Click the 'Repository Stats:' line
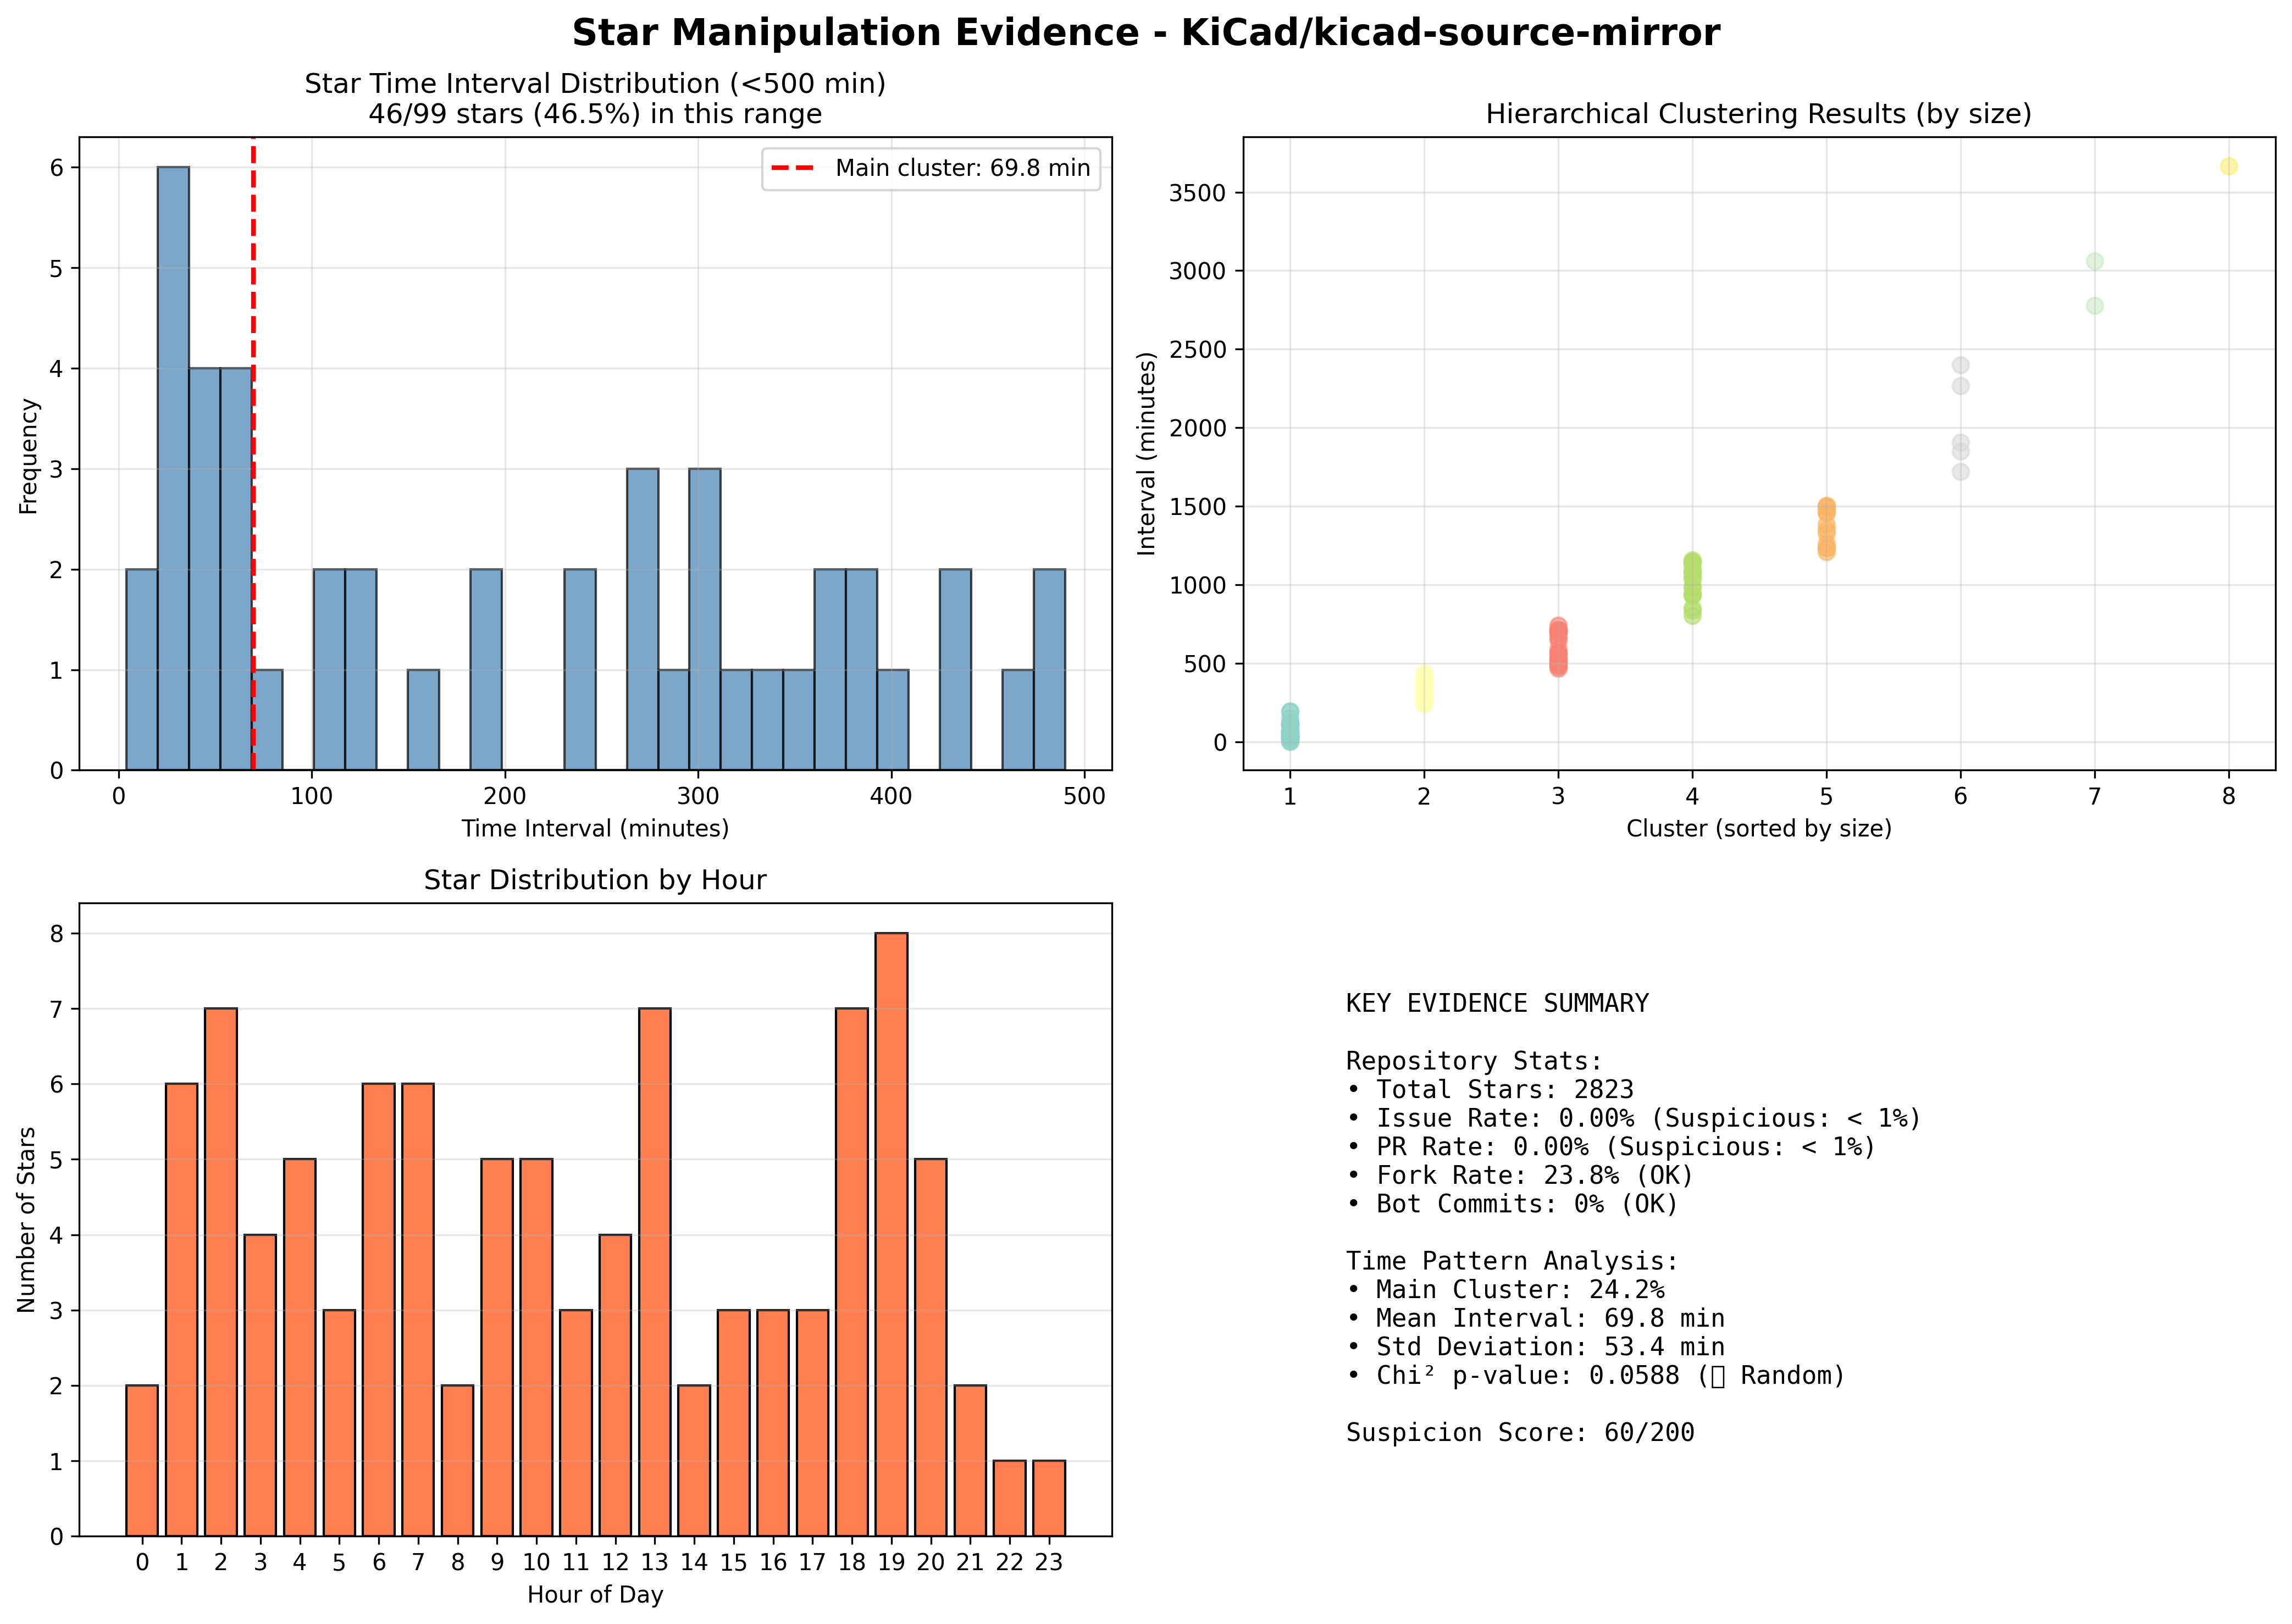Screen dimensions: 2292x1624 [1474, 1061]
